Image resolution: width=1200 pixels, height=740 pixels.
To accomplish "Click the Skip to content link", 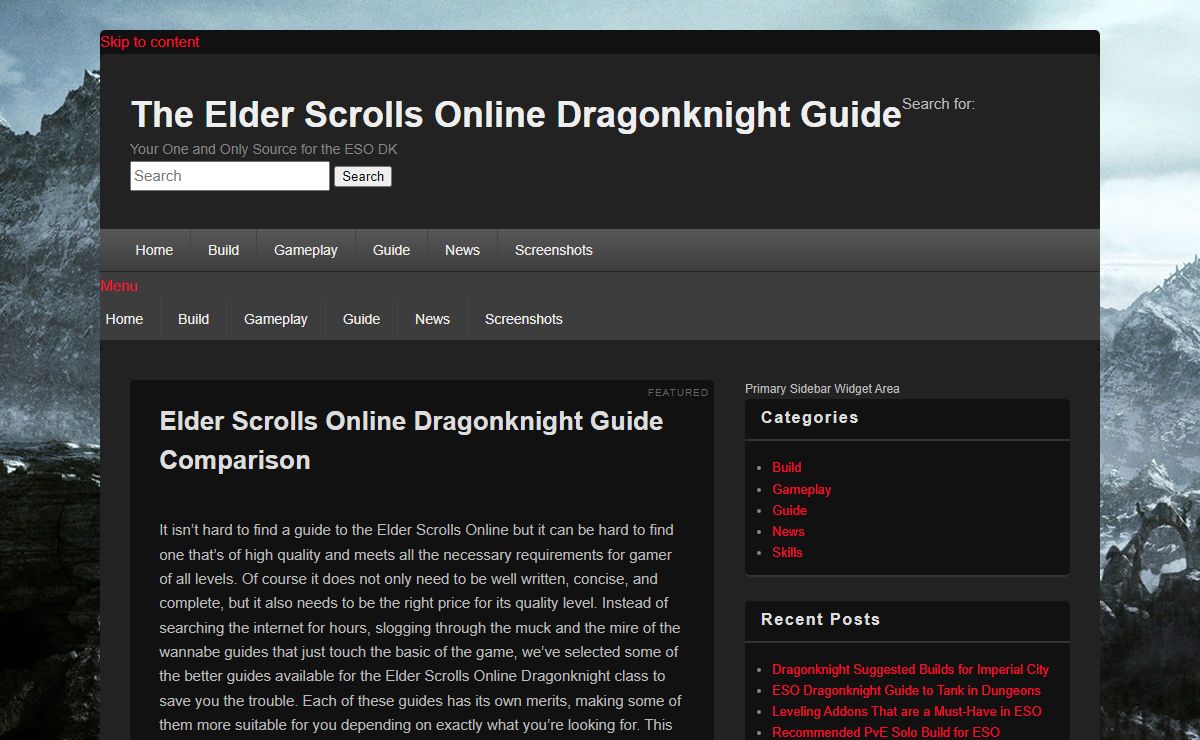I will [x=150, y=42].
